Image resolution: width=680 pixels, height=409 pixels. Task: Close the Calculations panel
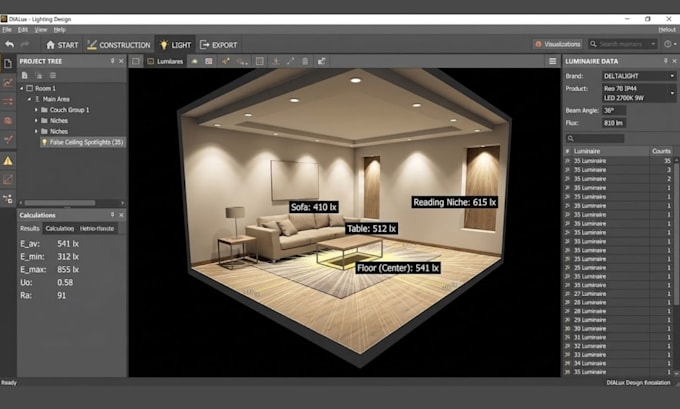121,215
